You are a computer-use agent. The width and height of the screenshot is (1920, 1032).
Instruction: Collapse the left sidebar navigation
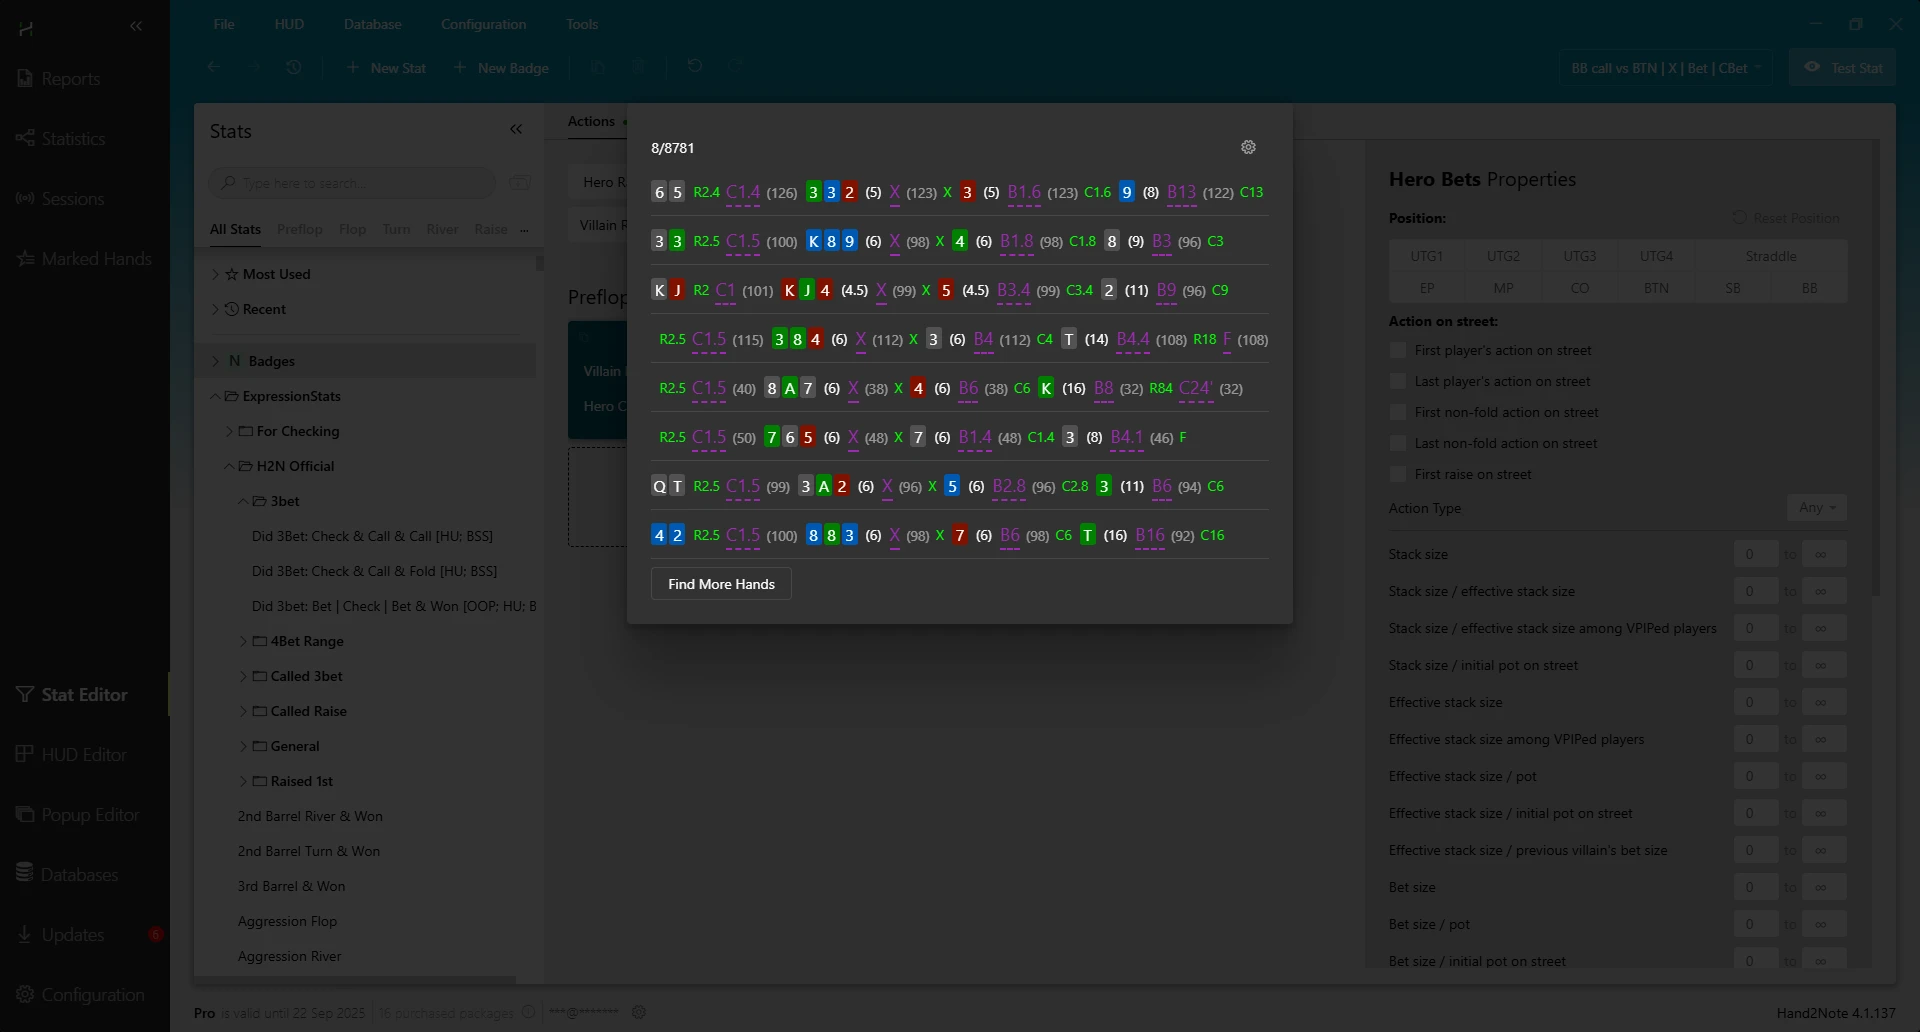click(x=136, y=27)
